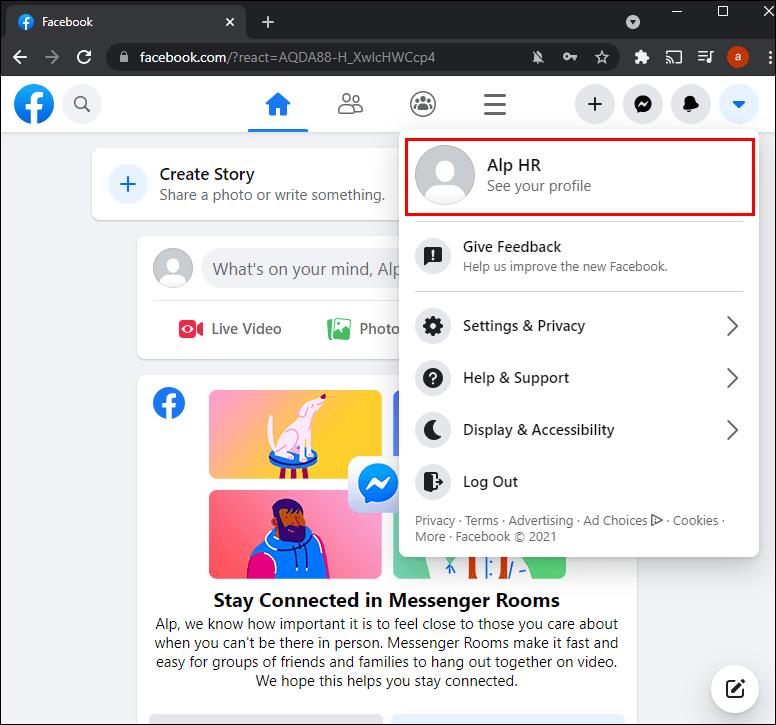This screenshot has width=776, height=725.
Task: Open the Privacy footer link
Action: 435,521
